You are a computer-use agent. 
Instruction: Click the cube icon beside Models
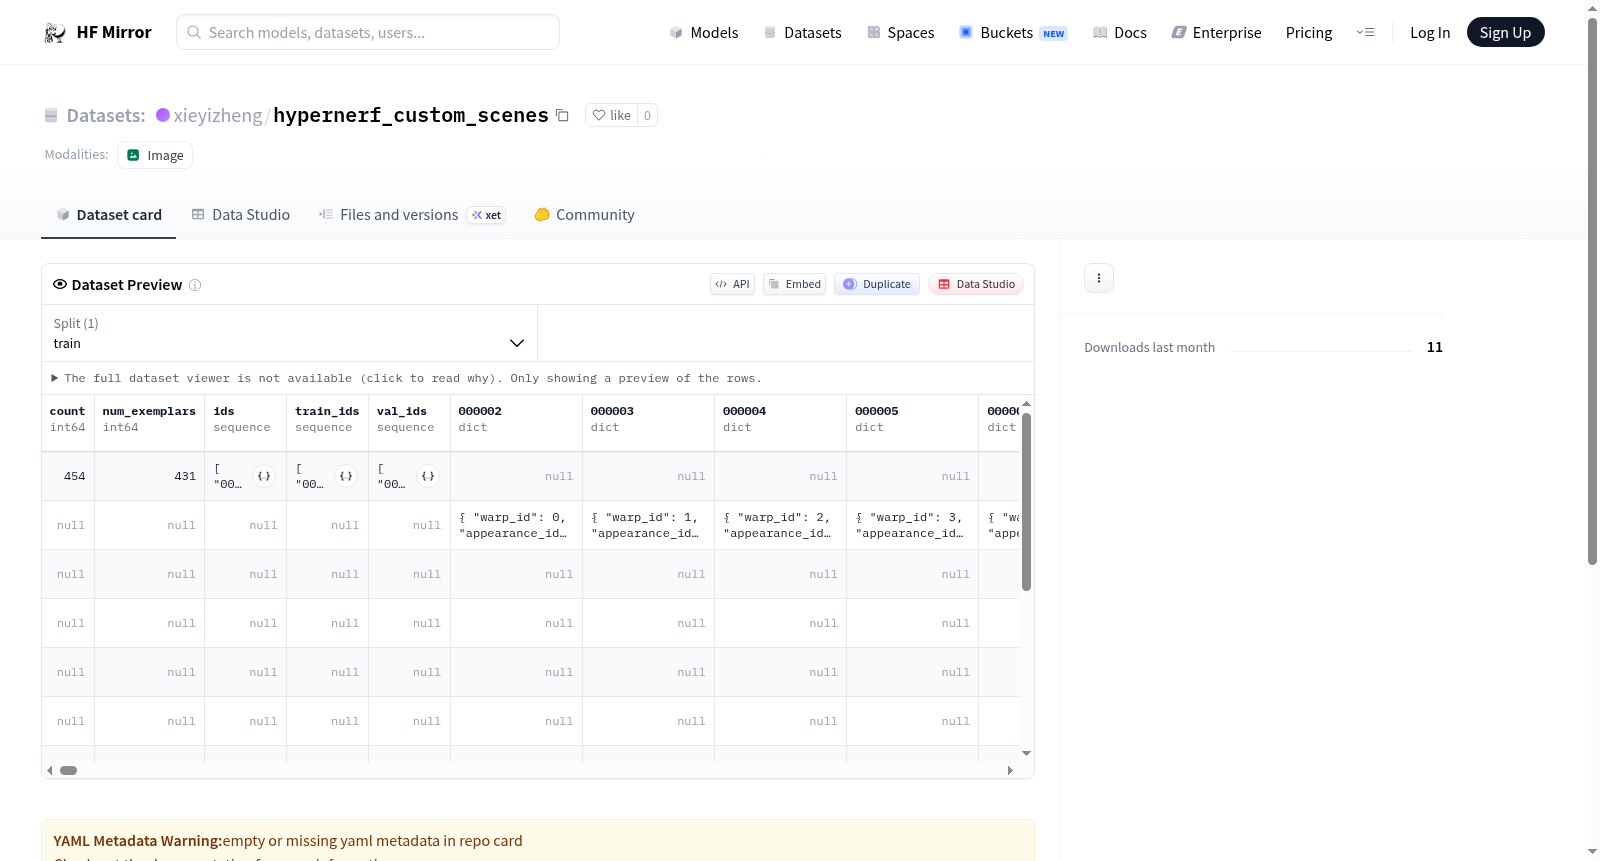tap(676, 33)
